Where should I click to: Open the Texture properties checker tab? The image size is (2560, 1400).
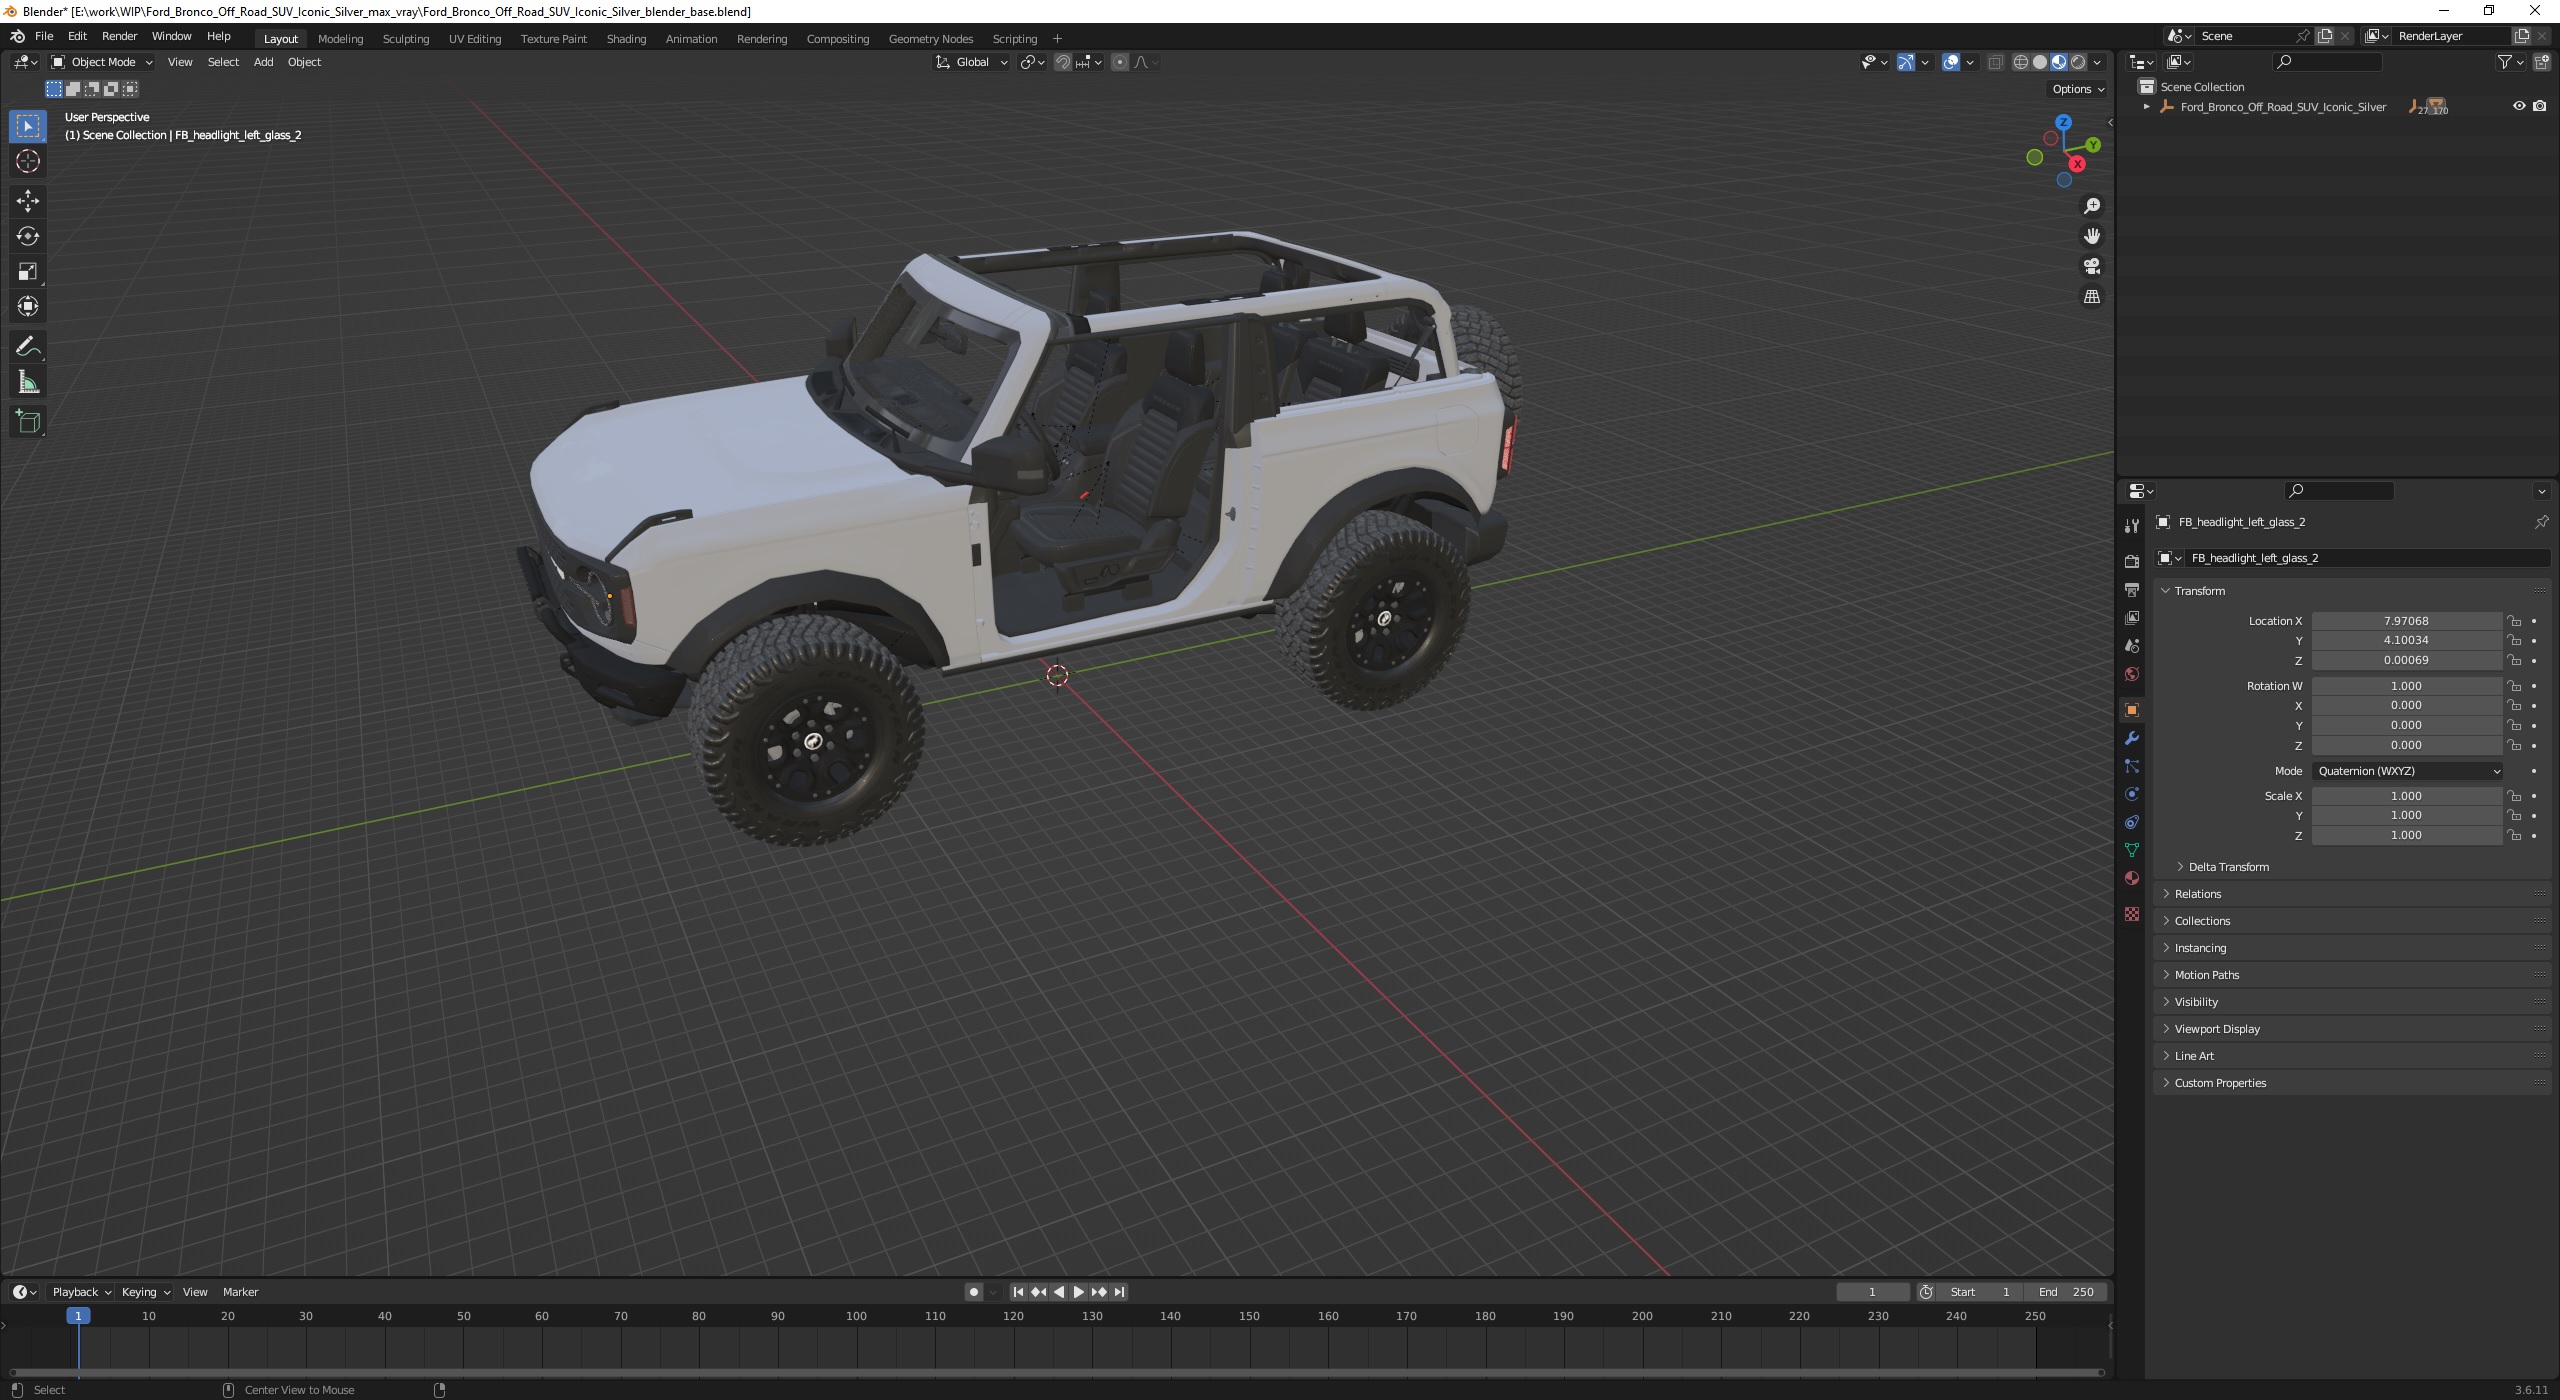2131,914
